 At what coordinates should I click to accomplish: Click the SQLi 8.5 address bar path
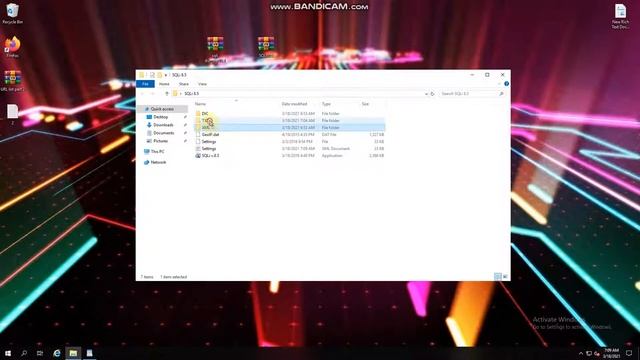[191, 93]
